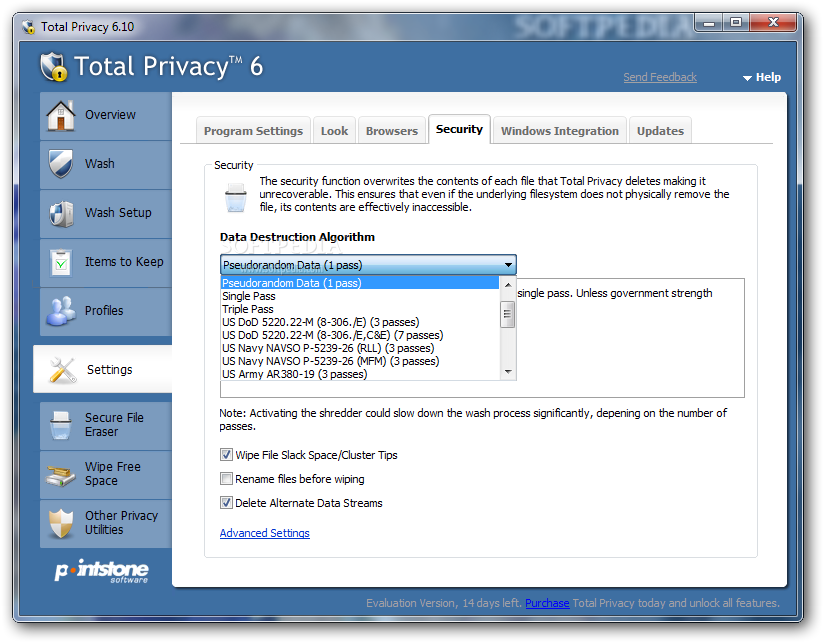This screenshot has height=643, width=824.
Task: Click the Other Privacy Utilities shield icon
Action: pyautogui.click(x=61, y=523)
